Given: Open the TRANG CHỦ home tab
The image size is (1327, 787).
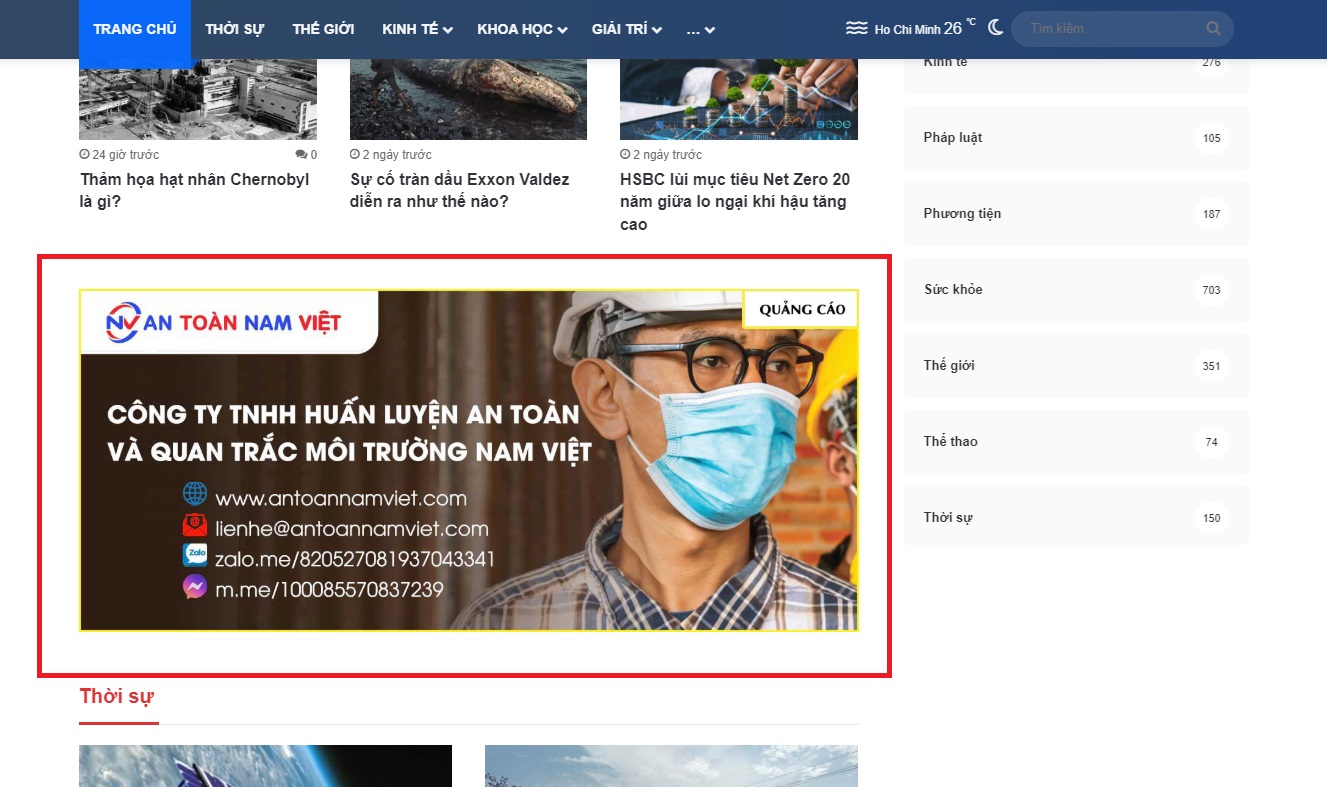Looking at the screenshot, I should (x=135, y=29).
